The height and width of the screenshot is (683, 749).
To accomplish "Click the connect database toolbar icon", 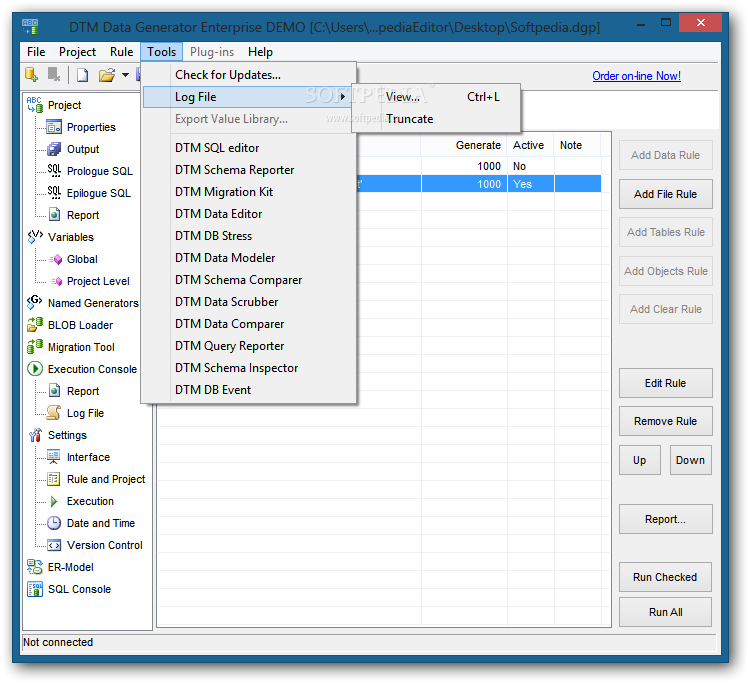I will click(32, 75).
